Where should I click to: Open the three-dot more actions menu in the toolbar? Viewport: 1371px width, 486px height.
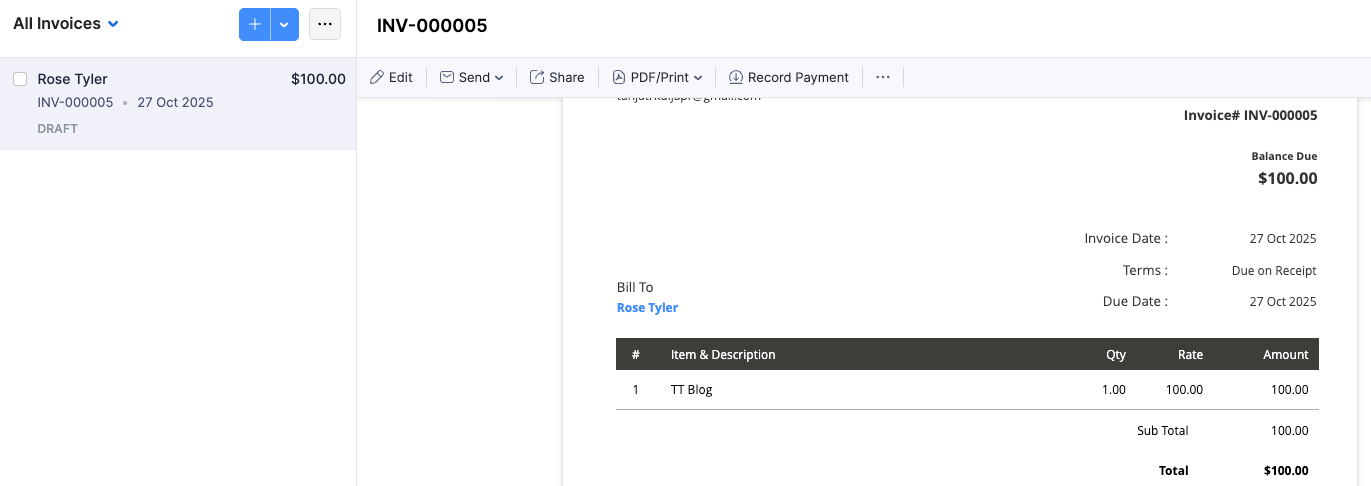pos(883,77)
